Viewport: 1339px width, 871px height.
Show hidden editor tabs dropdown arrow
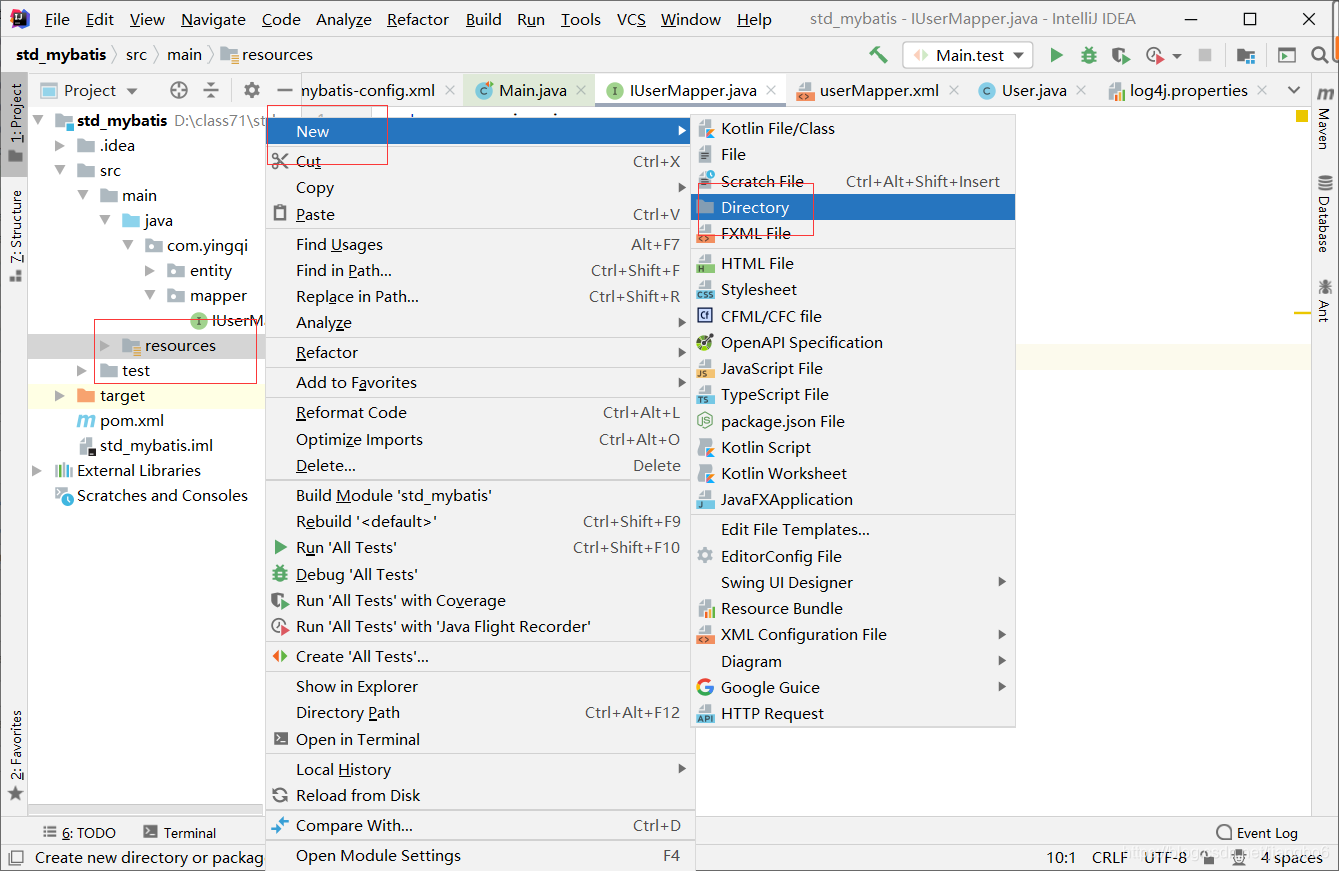[1293, 90]
